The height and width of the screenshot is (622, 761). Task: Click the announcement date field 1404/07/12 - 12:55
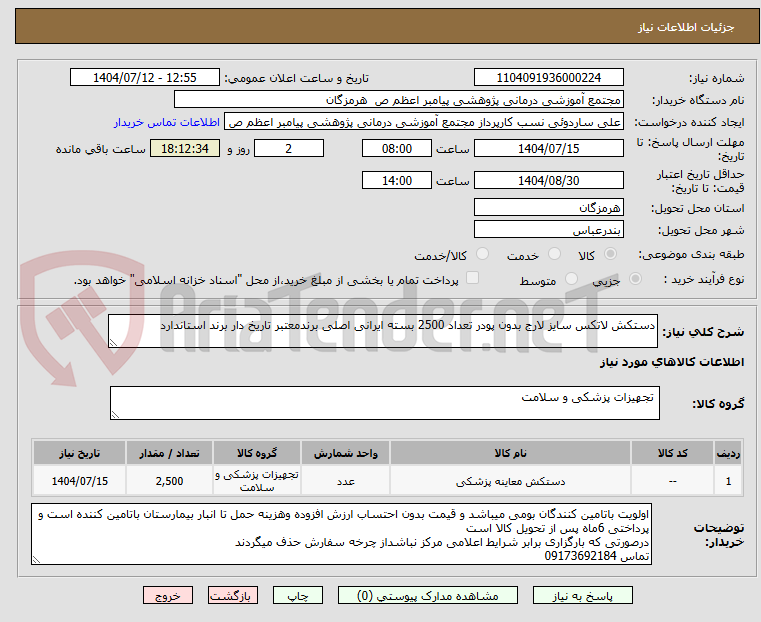click(145, 78)
